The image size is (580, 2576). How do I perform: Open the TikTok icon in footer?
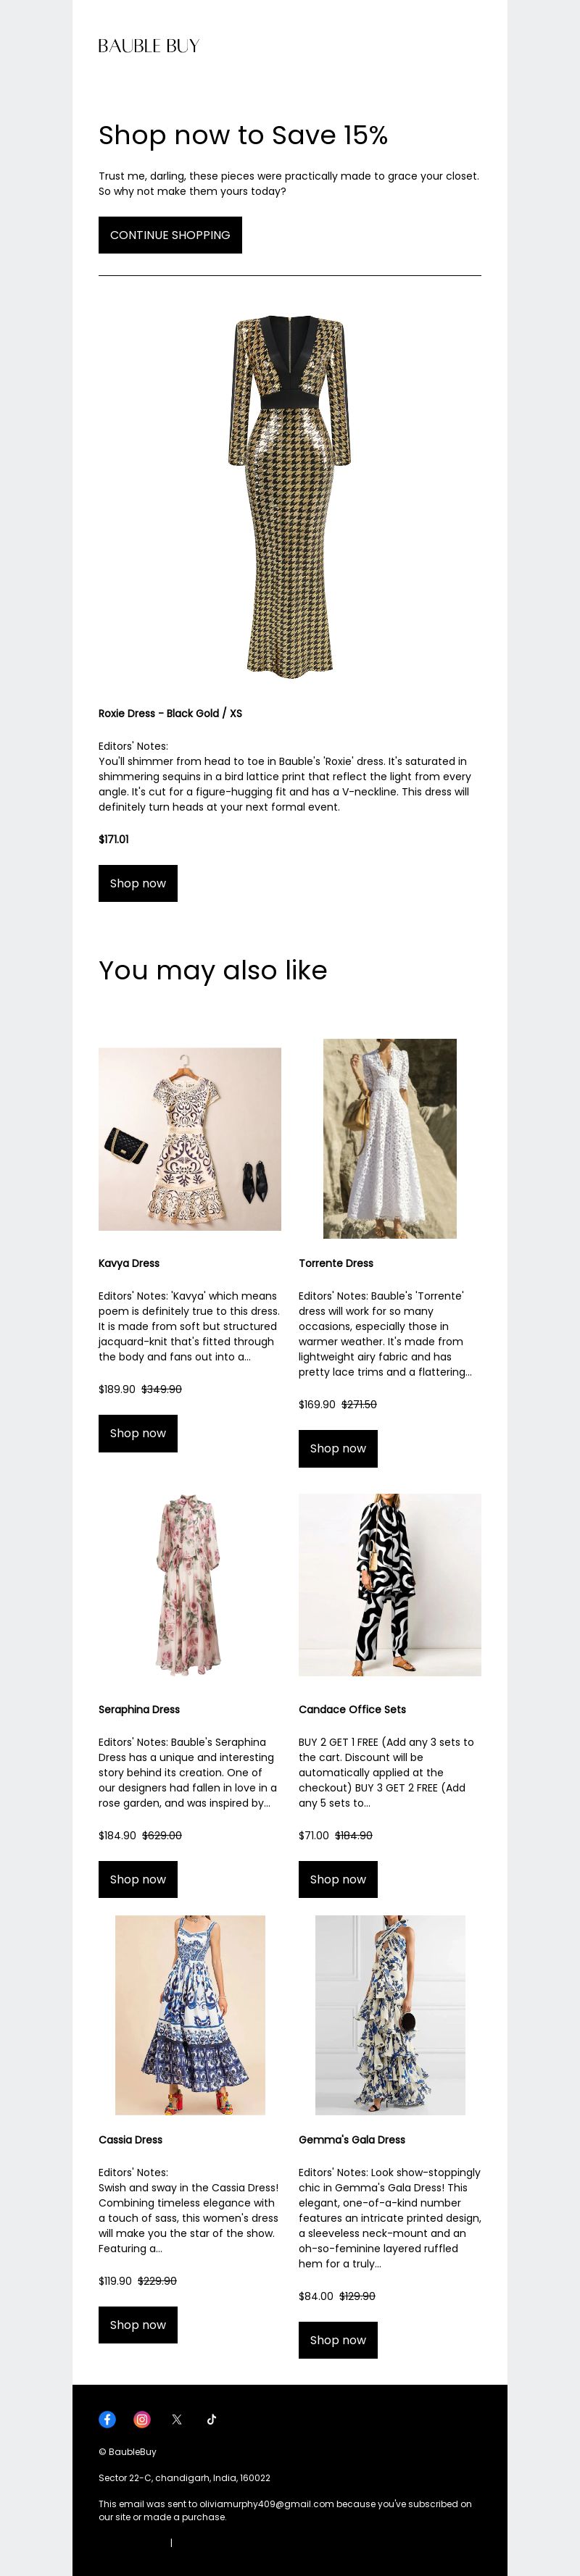coord(211,2419)
